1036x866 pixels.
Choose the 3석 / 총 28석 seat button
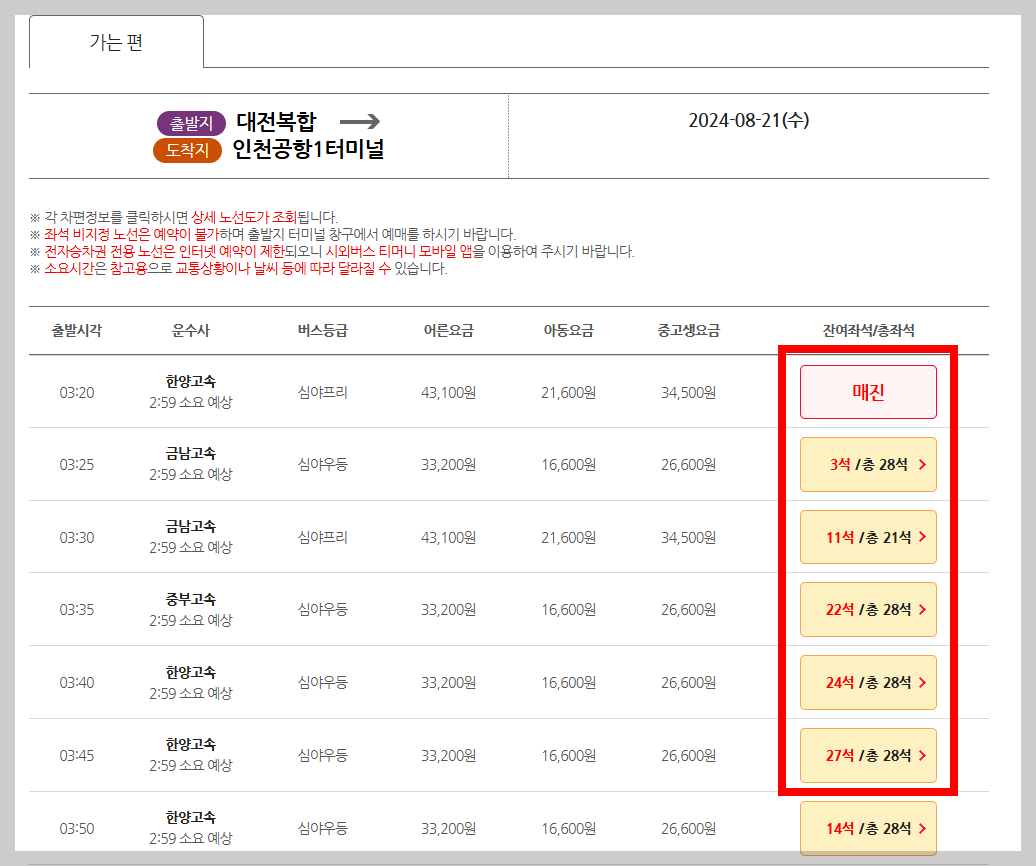coord(868,464)
